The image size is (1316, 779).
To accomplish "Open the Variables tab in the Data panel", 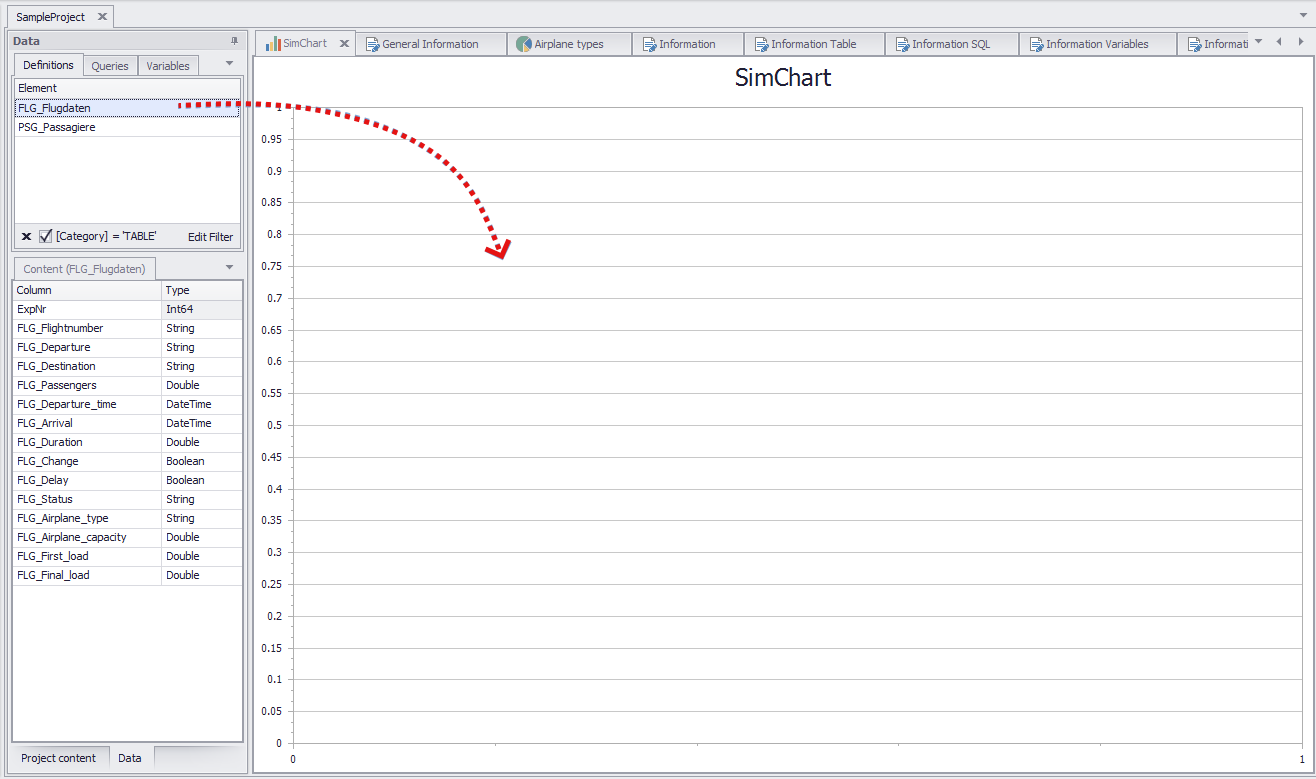I will click(x=167, y=65).
